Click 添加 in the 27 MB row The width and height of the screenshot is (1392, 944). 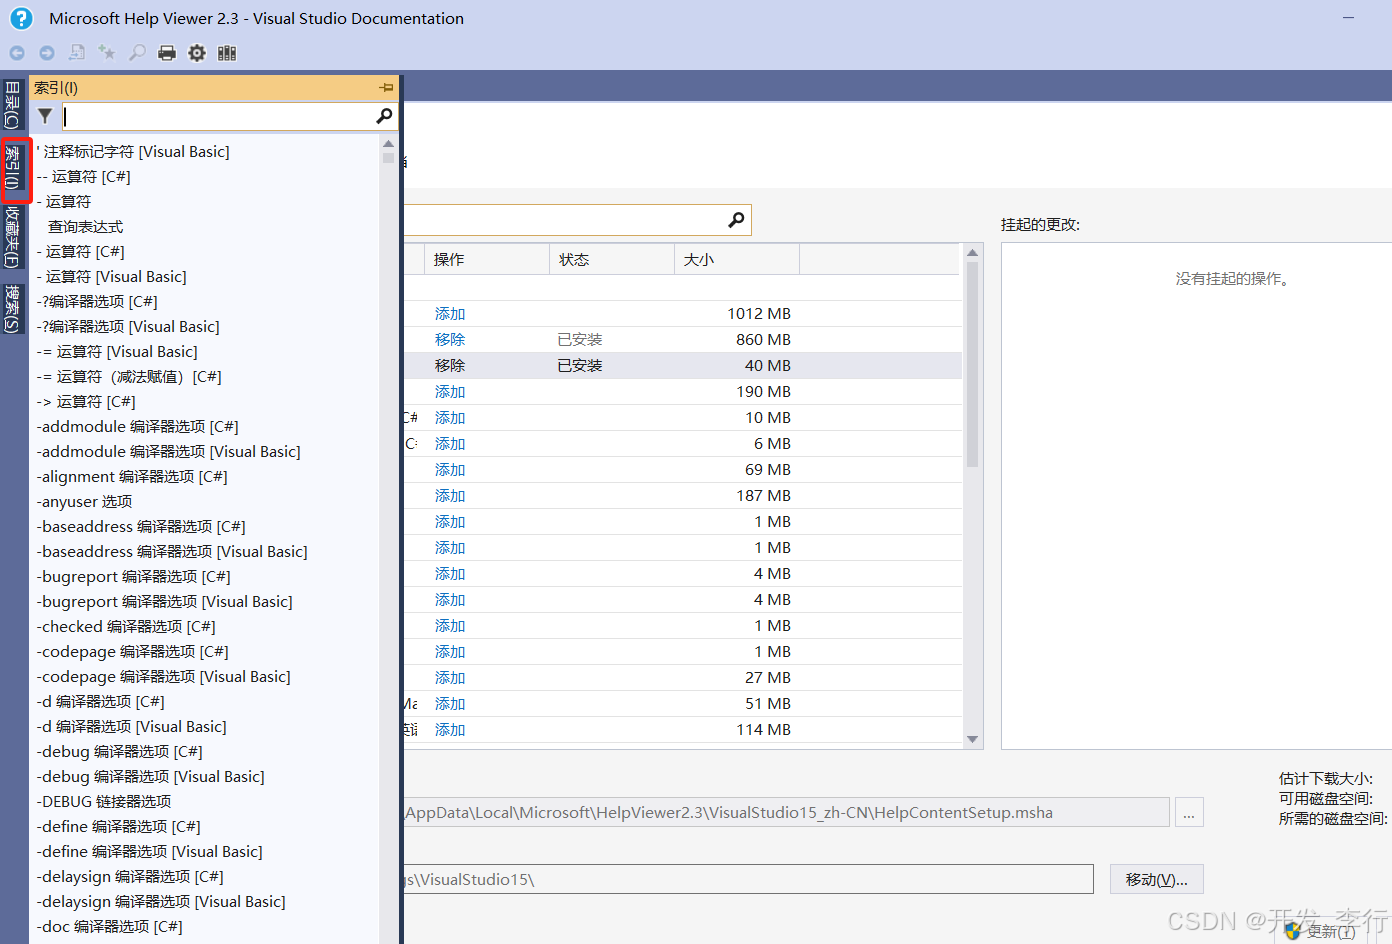pyautogui.click(x=450, y=678)
